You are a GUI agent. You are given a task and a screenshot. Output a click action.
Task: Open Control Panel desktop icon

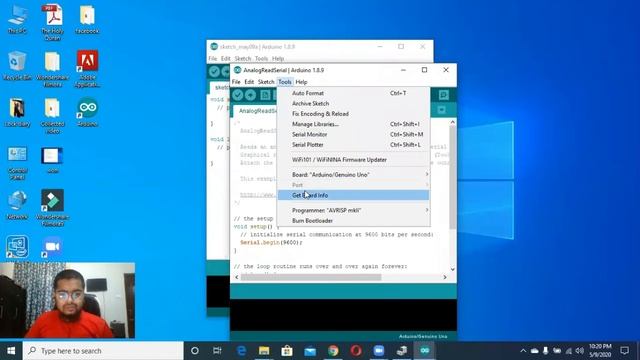tap(17, 162)
